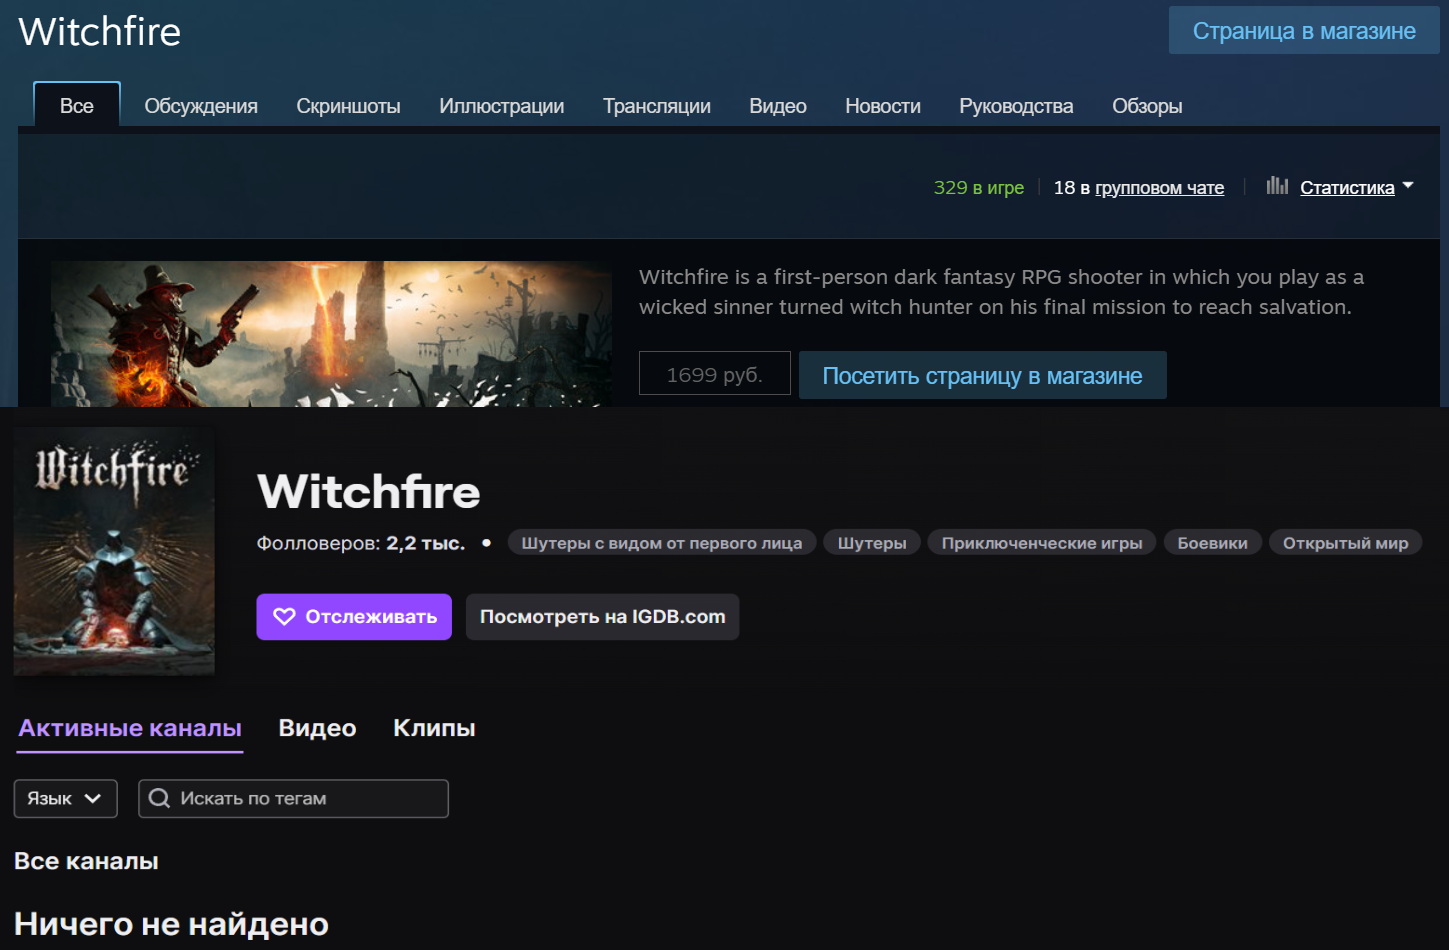Image resolution: width=1449 pixels, height=950 pixels.
Task: Click the Фолловеров: 2,2 тыс. count
Action: (x=361, y=543)
